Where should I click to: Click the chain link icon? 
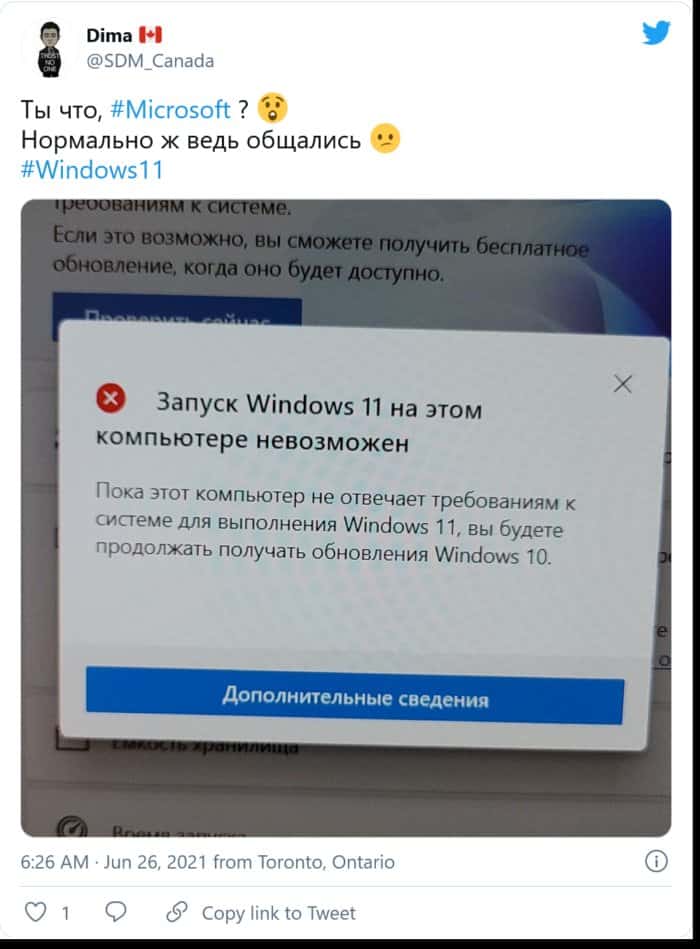click(x=177, y=911)
